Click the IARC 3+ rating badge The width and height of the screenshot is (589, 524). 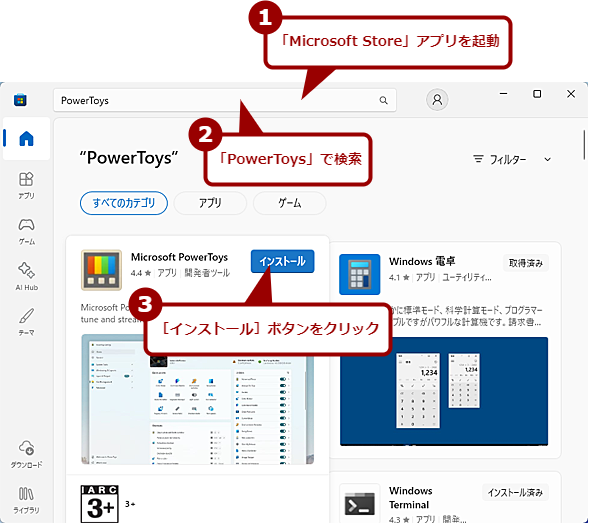pos(100,504)
